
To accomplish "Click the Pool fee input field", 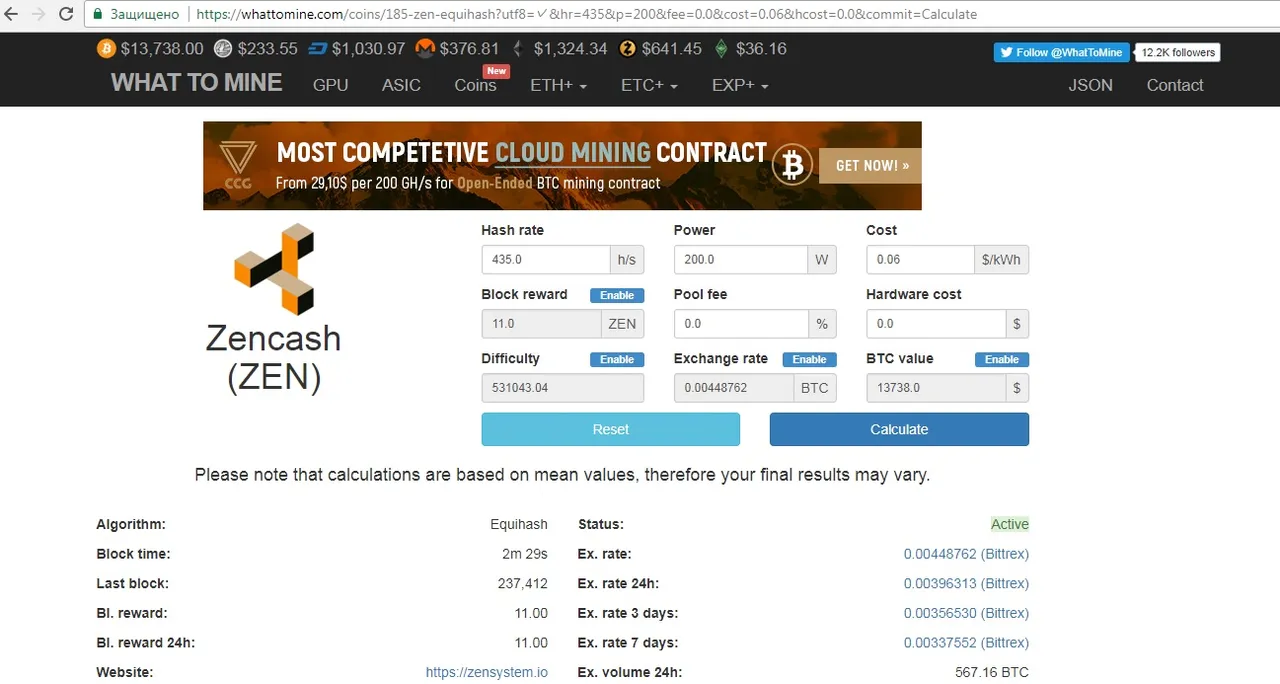I will (741, 323).
